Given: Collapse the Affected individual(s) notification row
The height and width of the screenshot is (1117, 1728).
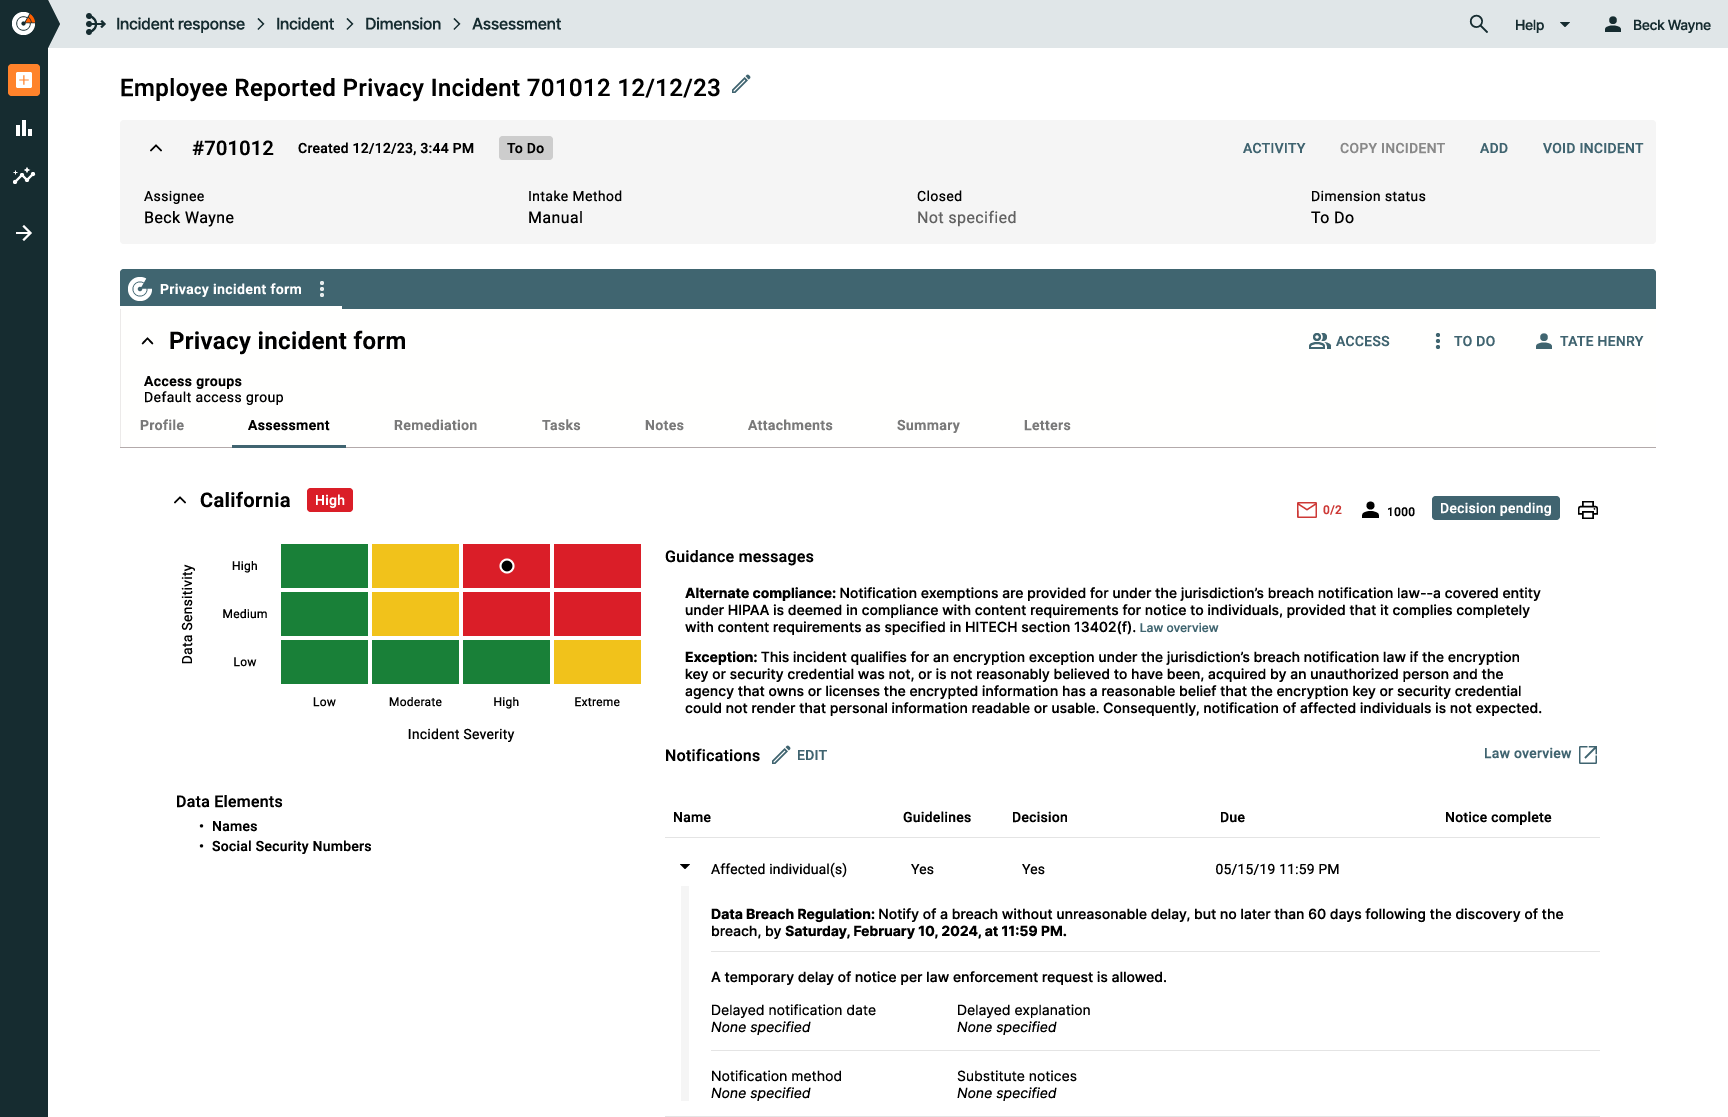Looking at the screenshot, I should tap(684, 867).
